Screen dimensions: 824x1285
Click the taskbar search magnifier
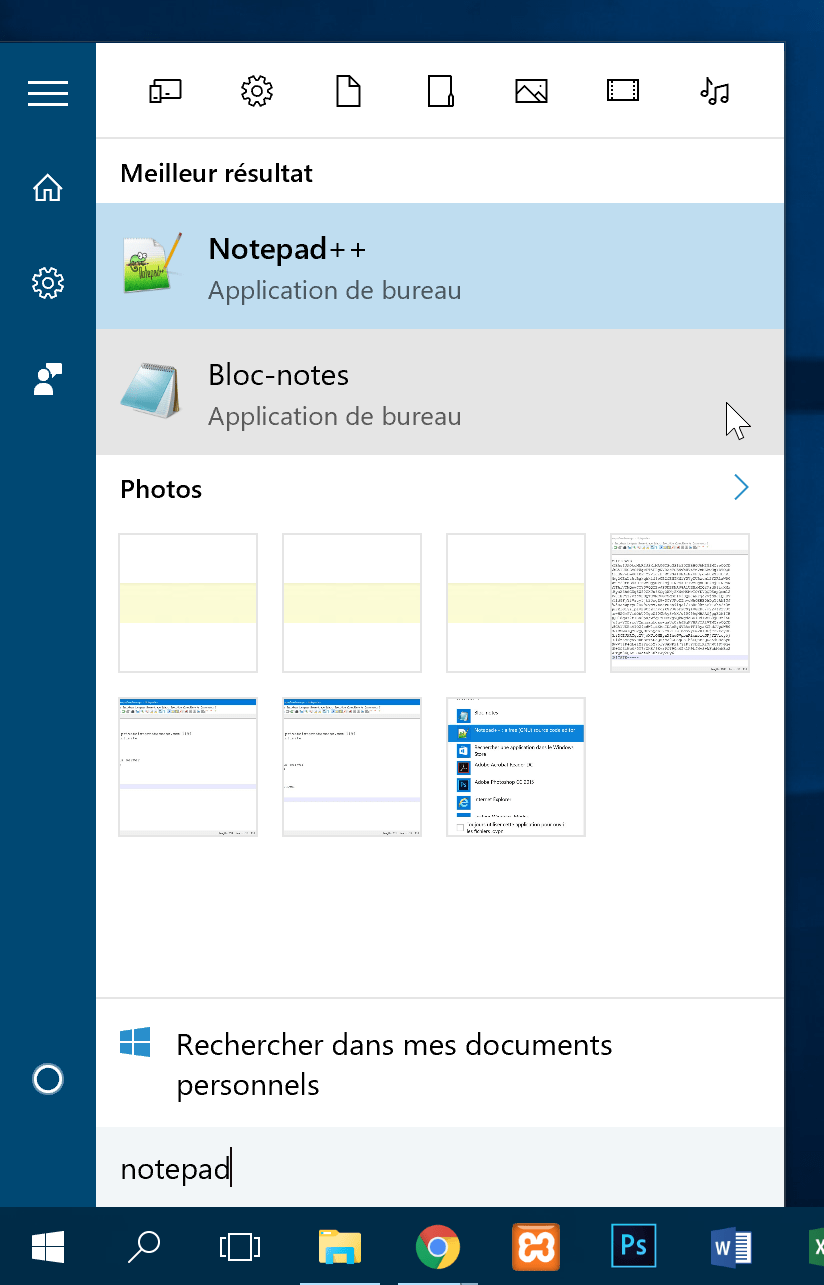pos(144,1246)
